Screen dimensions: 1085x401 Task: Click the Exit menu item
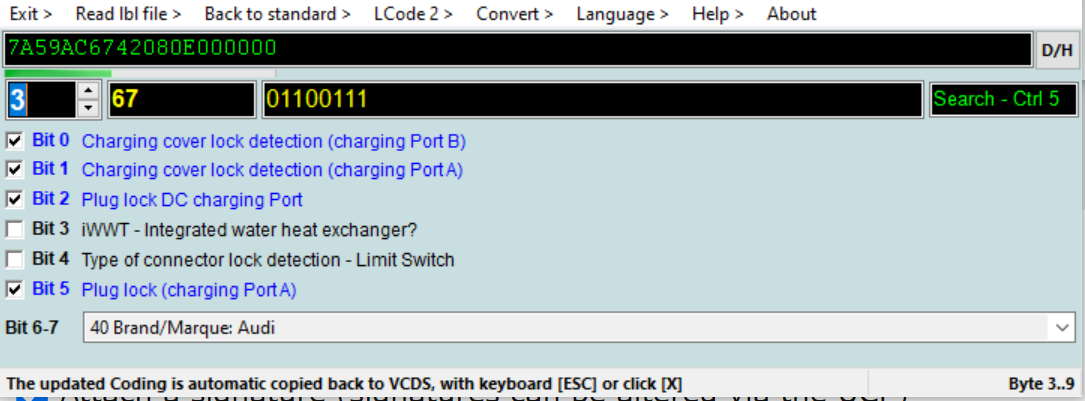click(x=31, y=14)
